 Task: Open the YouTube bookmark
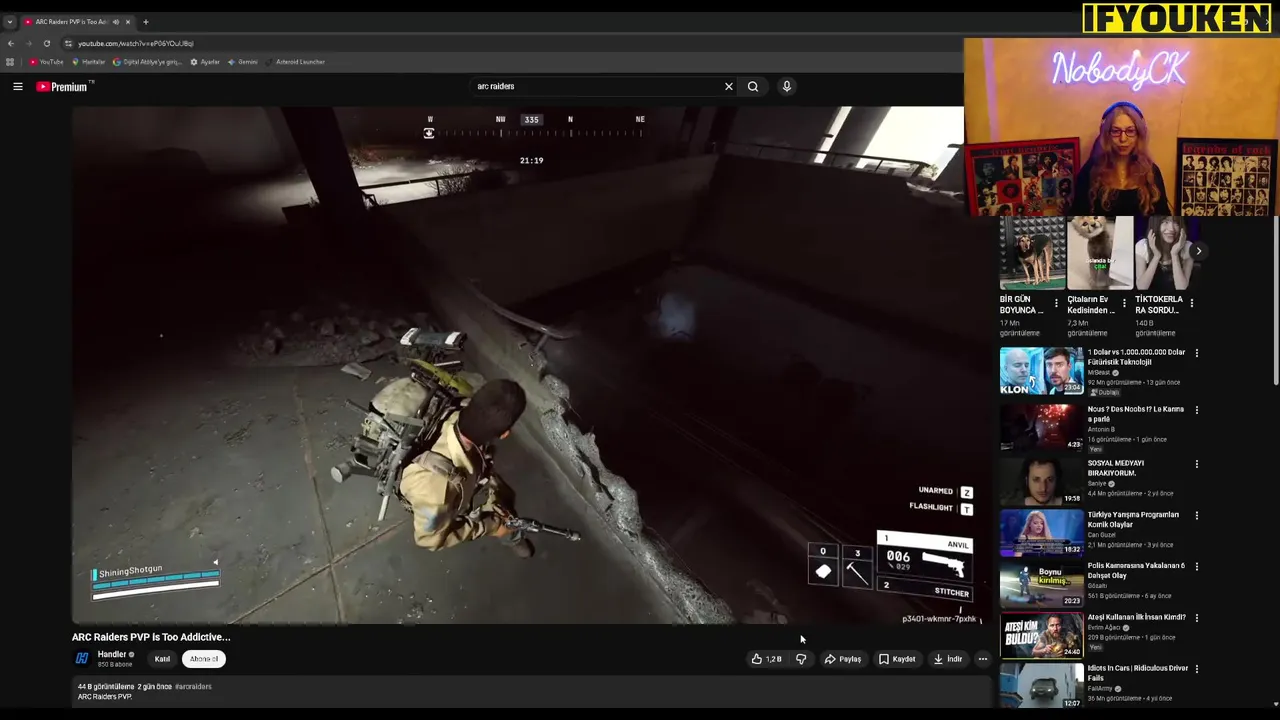(x=46, y=62)
